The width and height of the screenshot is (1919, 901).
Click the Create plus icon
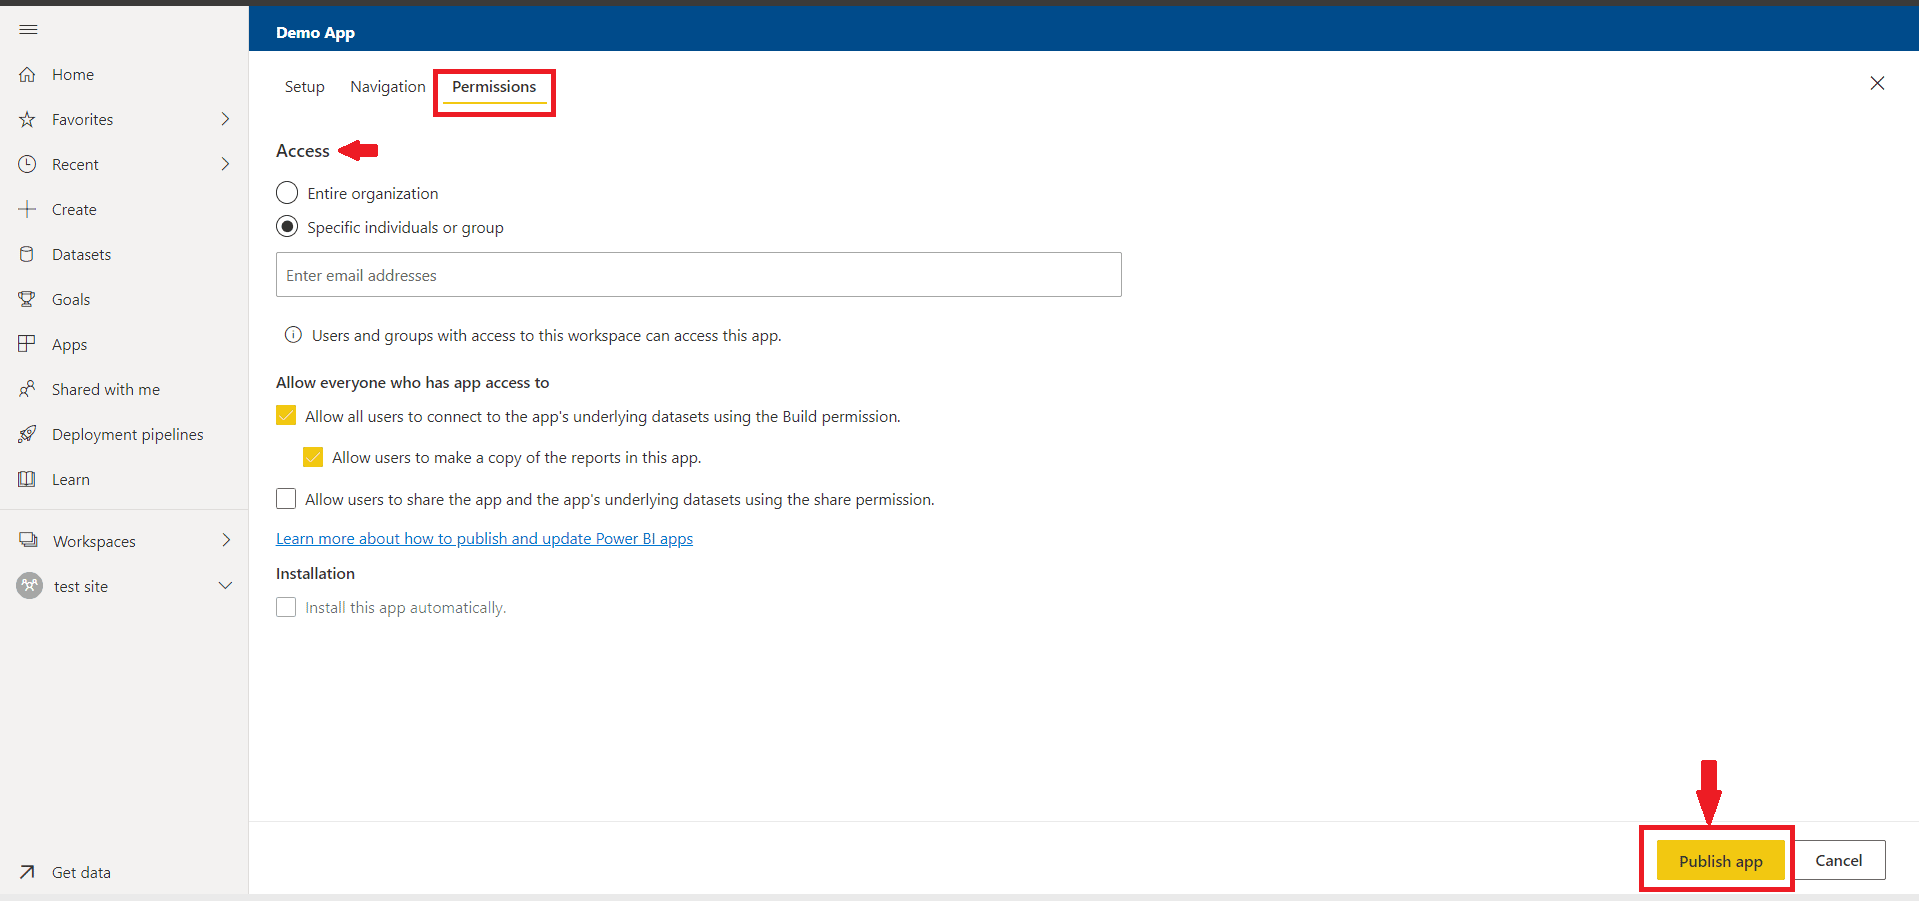click(x=28, y=210)
